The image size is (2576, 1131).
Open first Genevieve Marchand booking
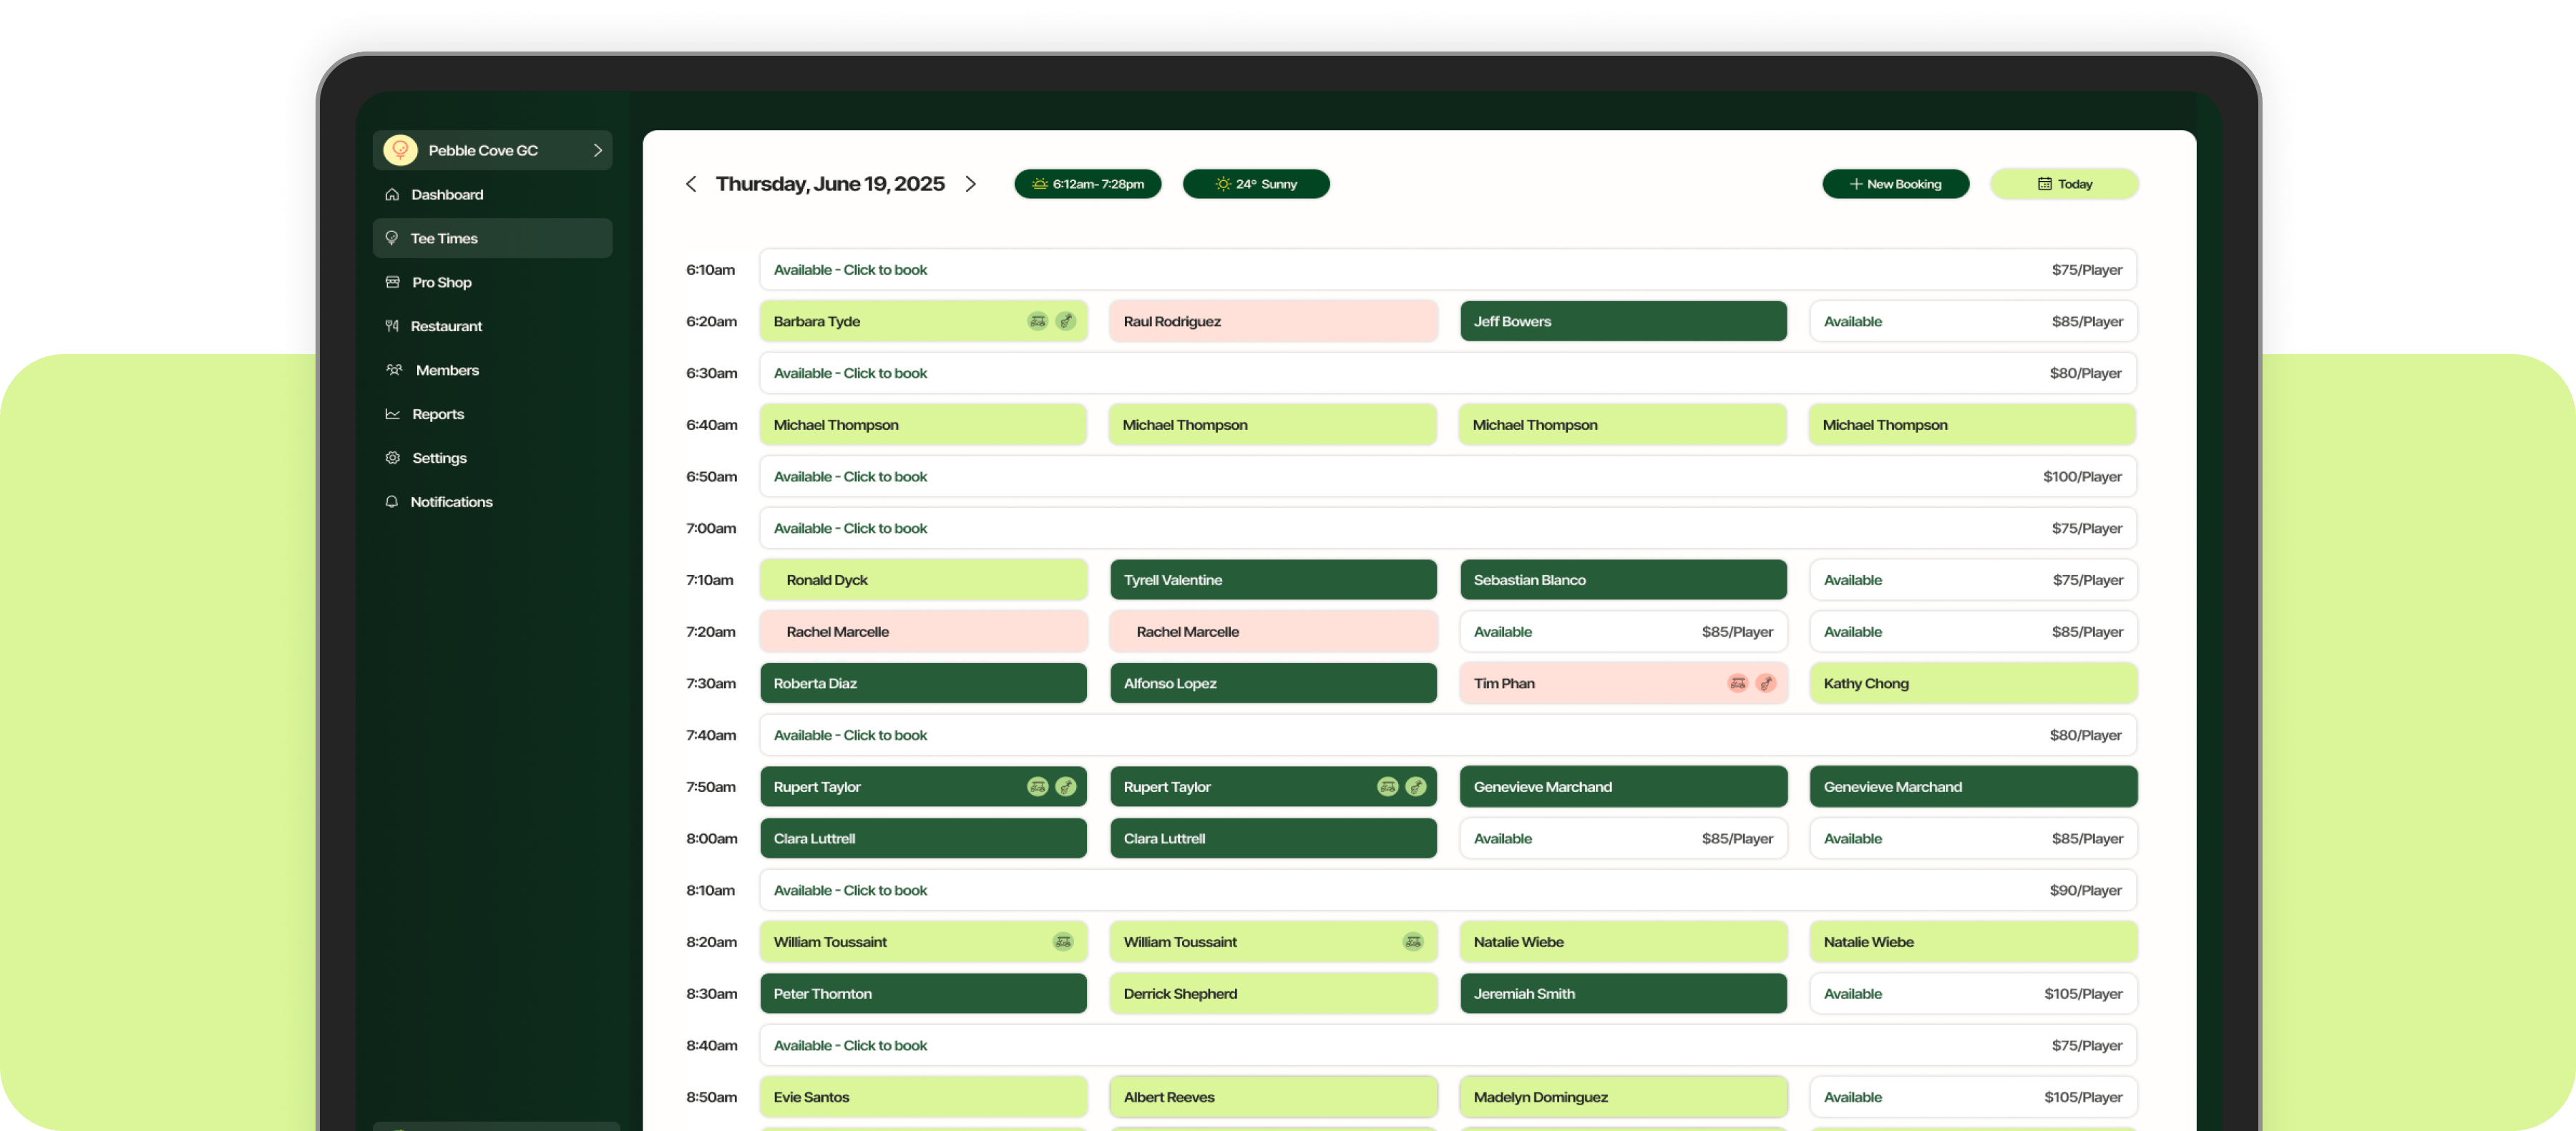point(1623,787)
